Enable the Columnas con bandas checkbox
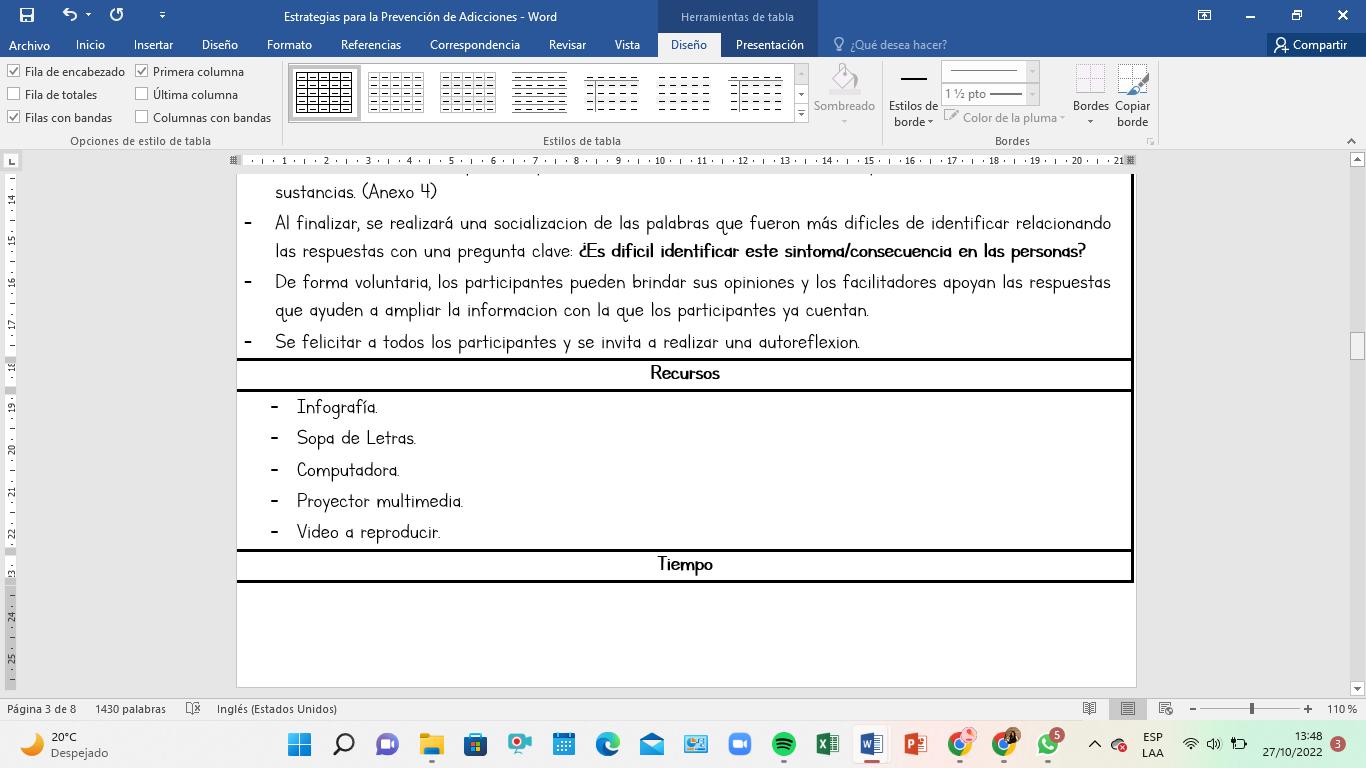Viewport: 1366px width, 768px height. tap(142, 117)
